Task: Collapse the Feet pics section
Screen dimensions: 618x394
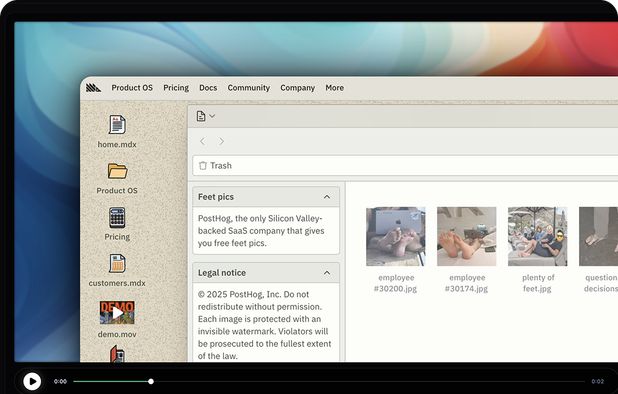Action: pos(327,197)
